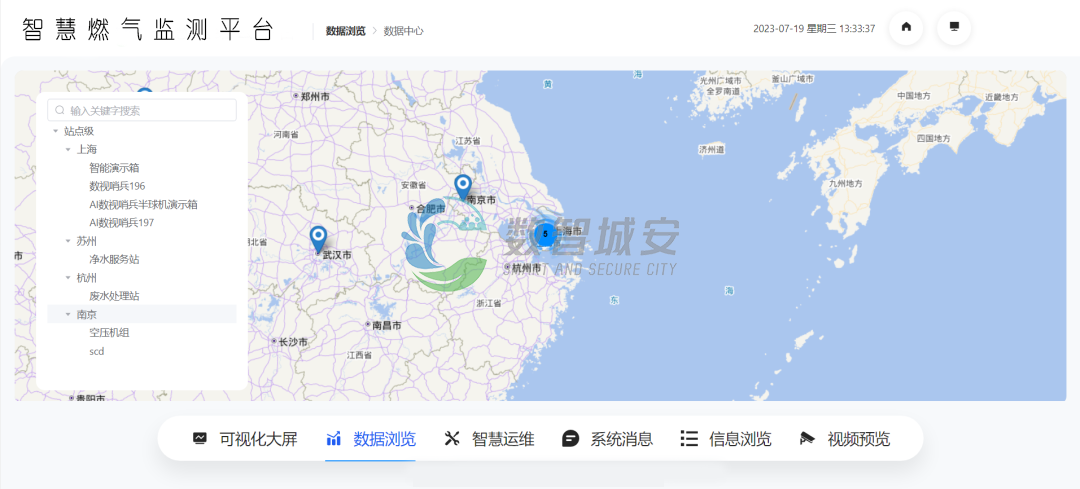Open the monitor screen icon button
Viewport: 1080px width, 489px height.
point(954,27)
